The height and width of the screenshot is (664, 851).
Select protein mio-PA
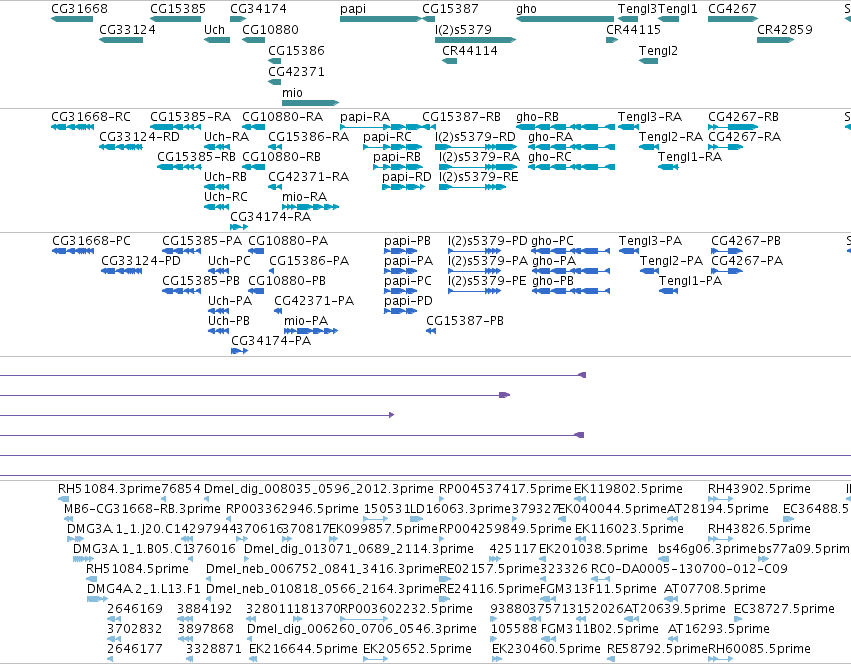[x=311, y=331]
